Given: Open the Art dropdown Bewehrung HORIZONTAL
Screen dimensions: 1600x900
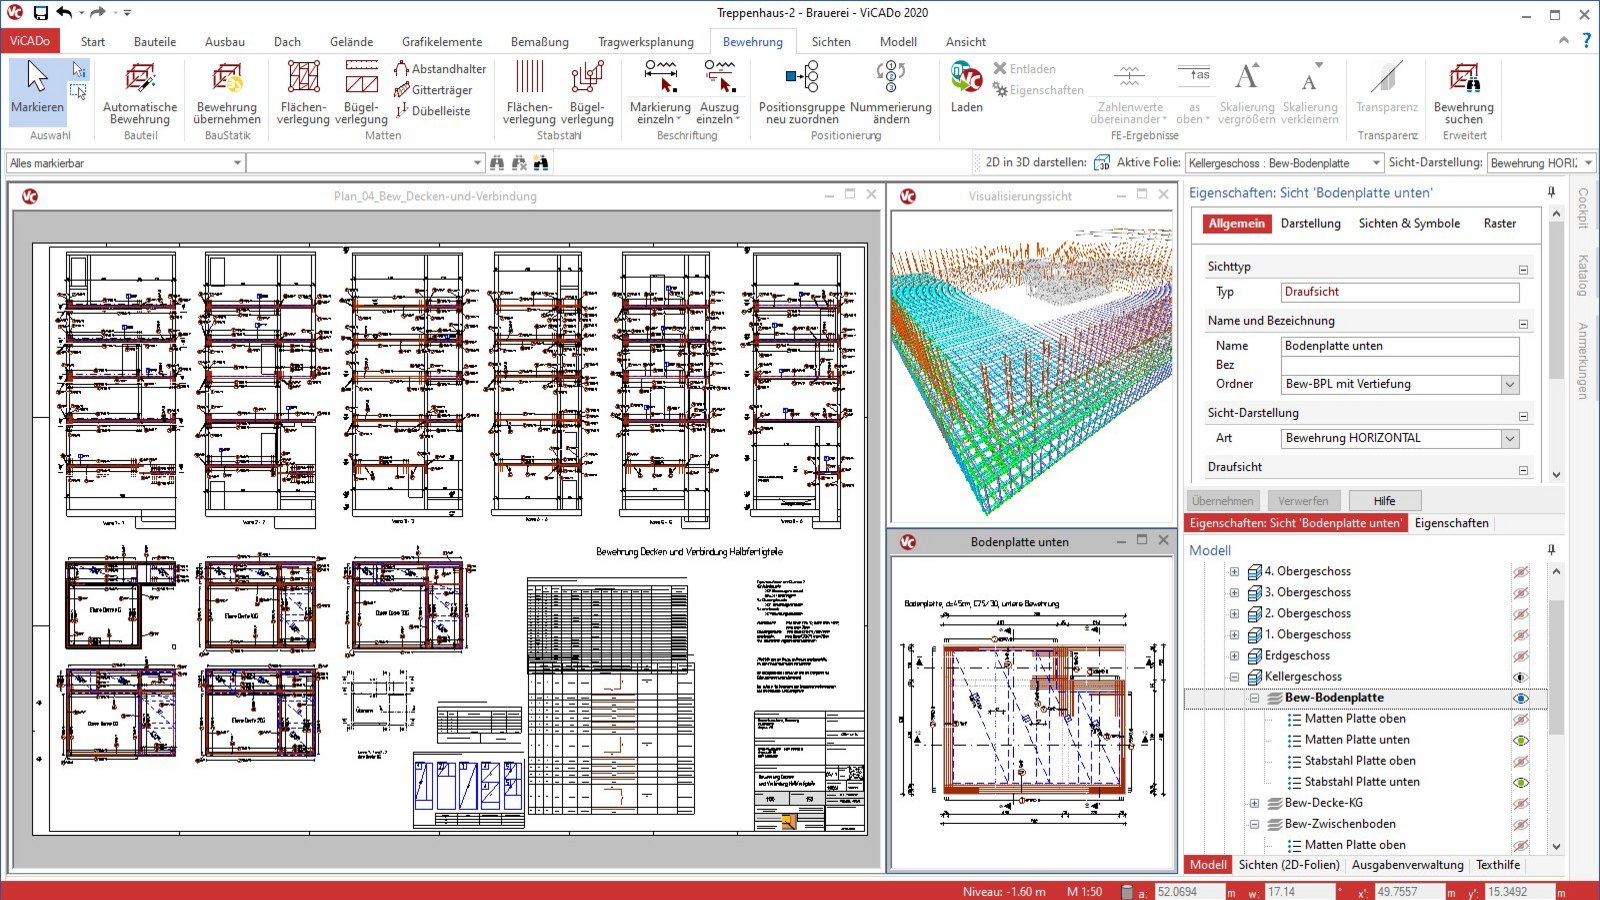Looking at the screenshot, I should click(1509, 438).
